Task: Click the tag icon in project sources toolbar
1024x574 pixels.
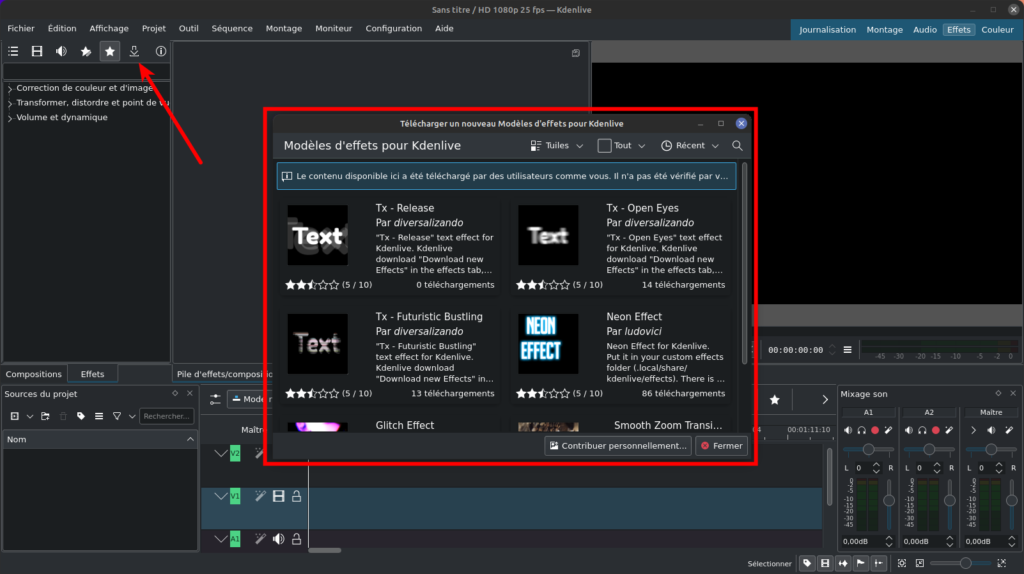Action: coord(81,416)
